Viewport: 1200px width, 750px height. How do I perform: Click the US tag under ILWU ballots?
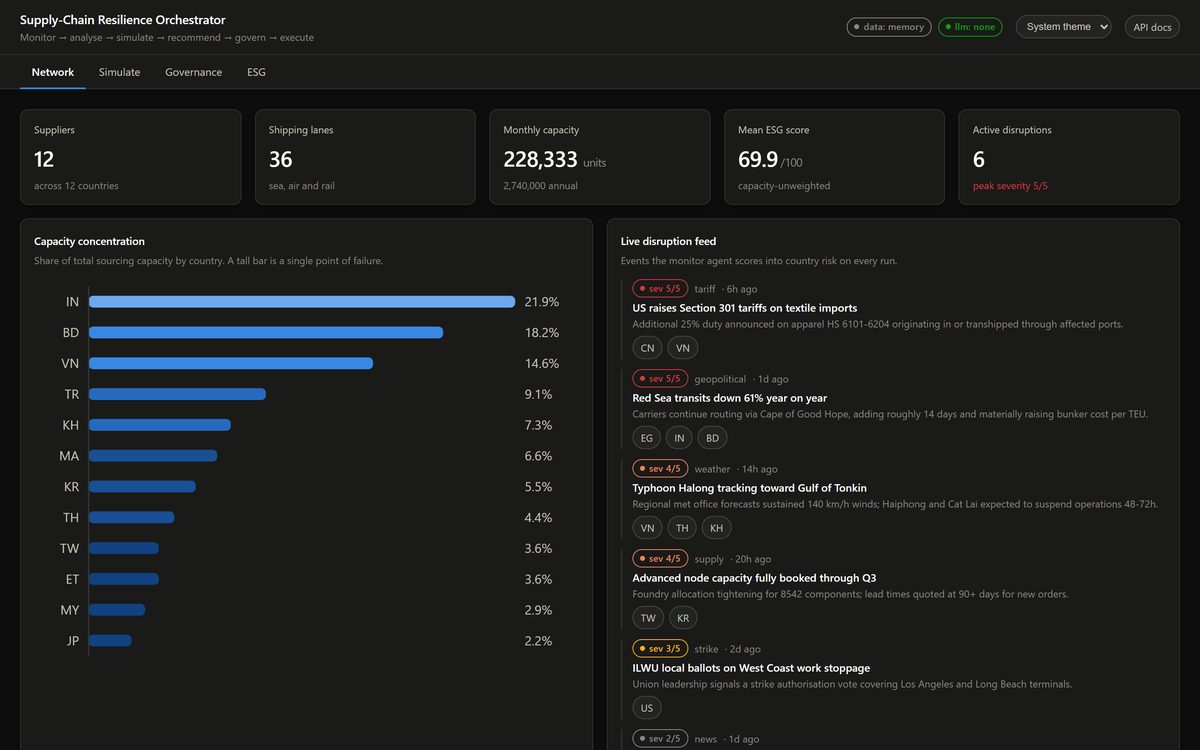[x=647, y=708]
